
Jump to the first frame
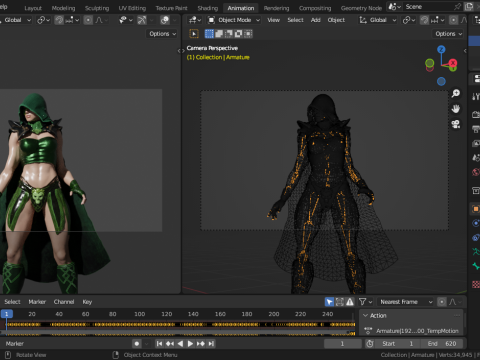pyautogui.click(x=159, y=344)
